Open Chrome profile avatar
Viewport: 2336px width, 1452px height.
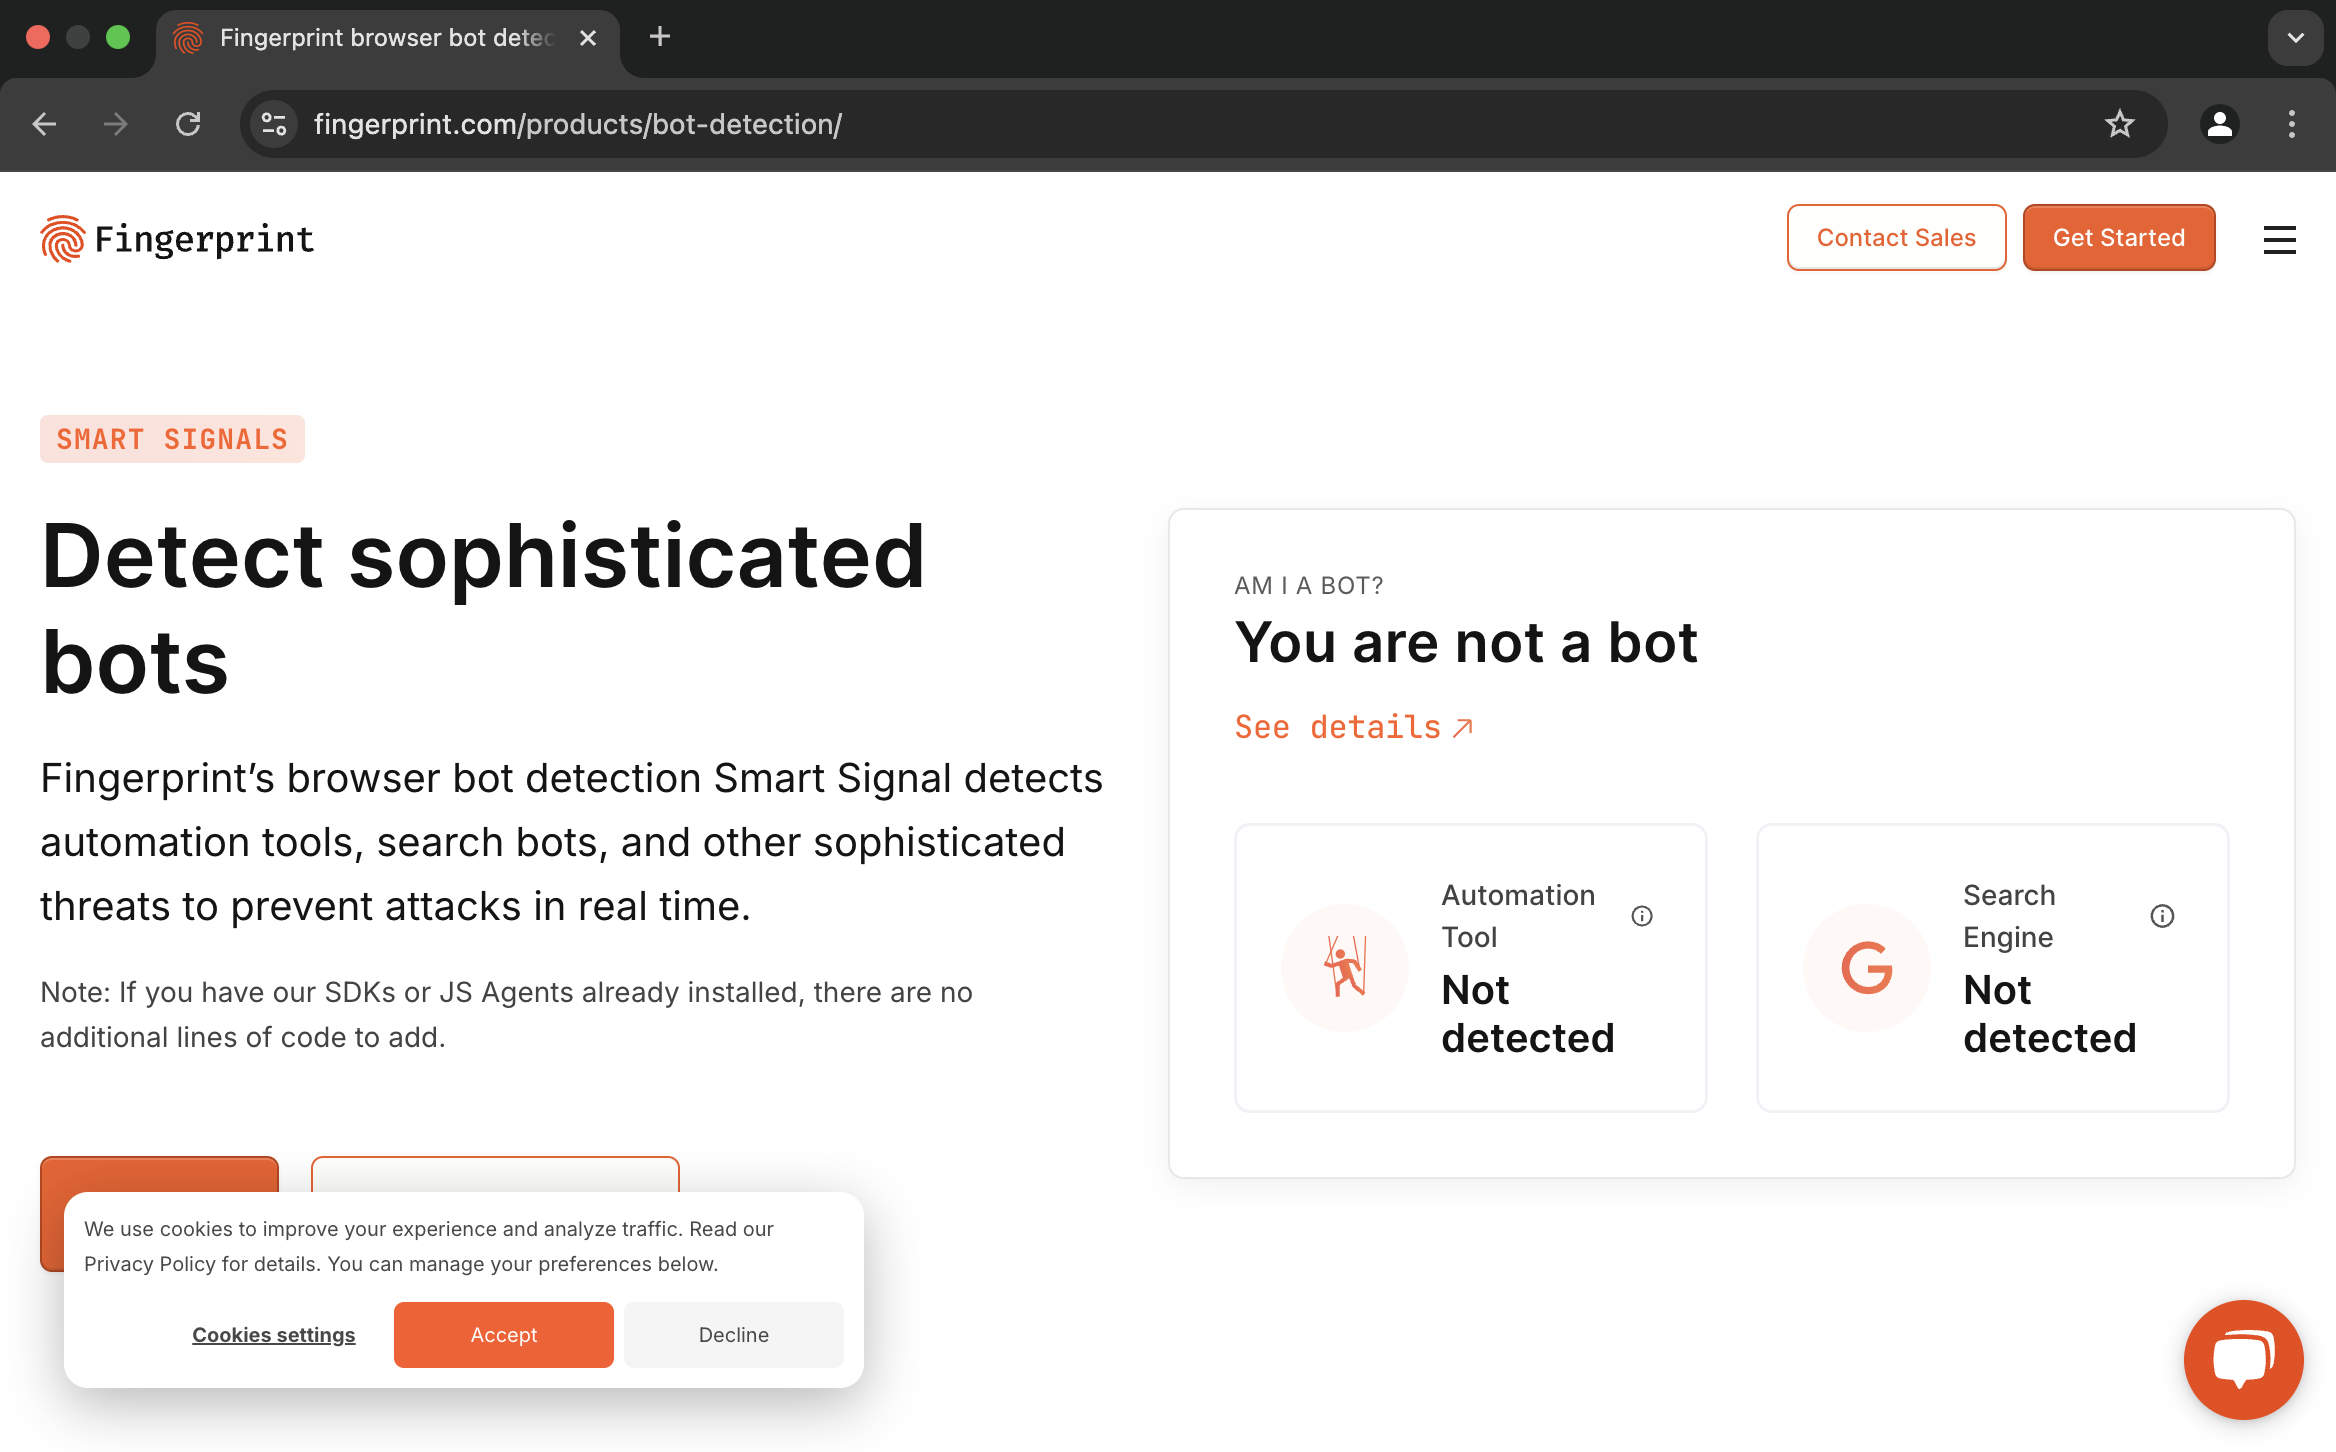[x=2219, y=124]
